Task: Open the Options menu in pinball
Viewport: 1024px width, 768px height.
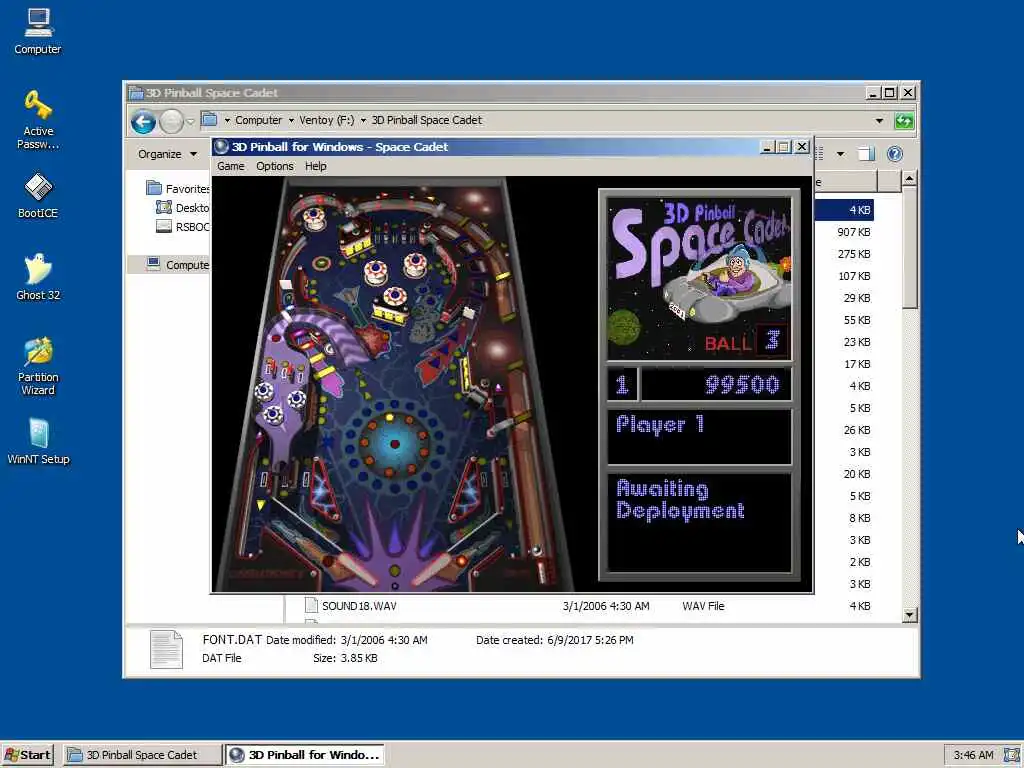Action: tap(274, 167)
